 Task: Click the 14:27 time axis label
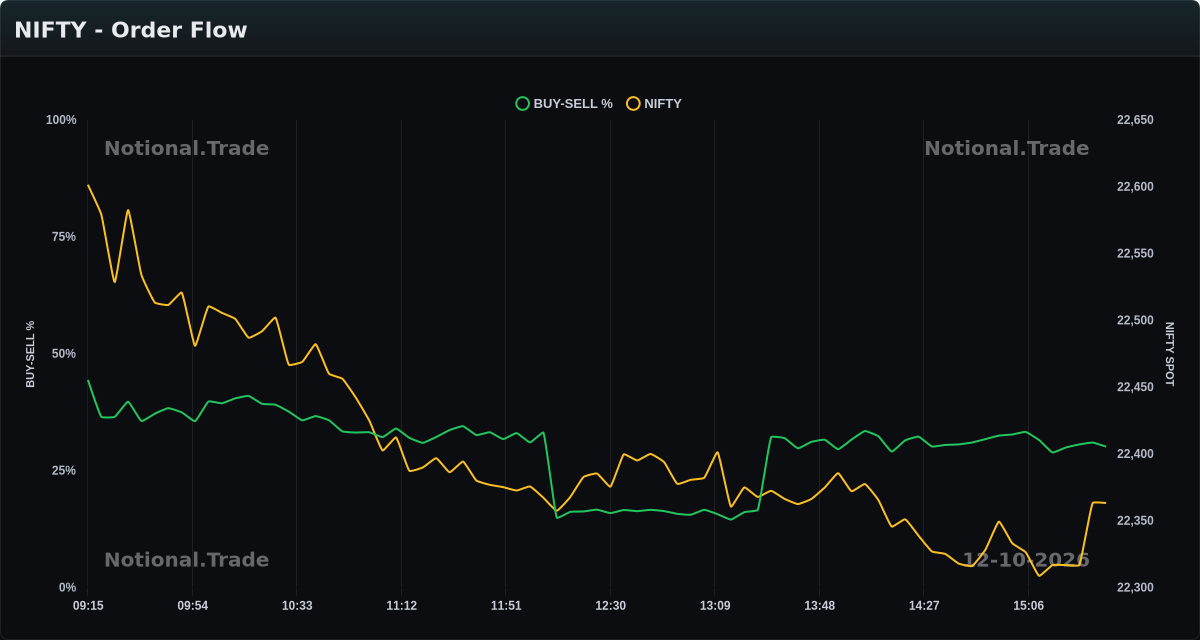924,606
